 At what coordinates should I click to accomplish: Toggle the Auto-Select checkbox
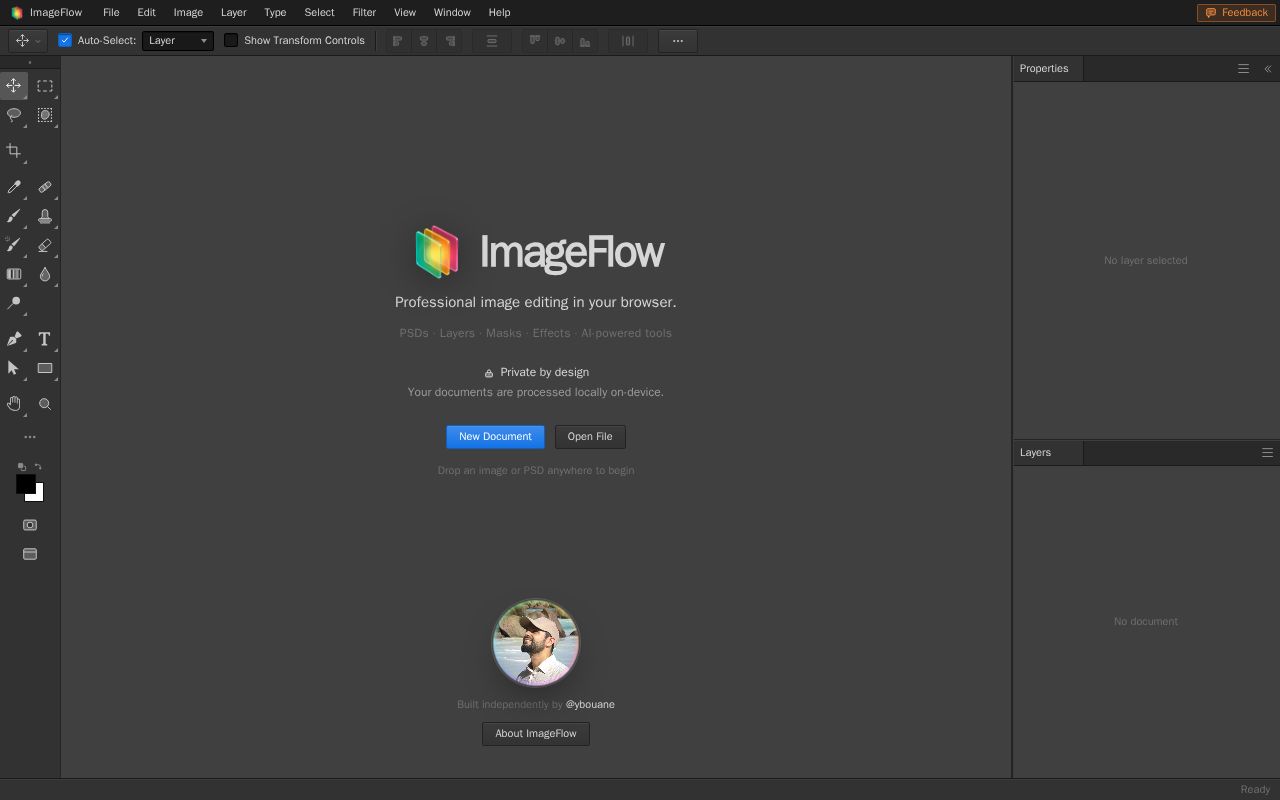(65, 41)
